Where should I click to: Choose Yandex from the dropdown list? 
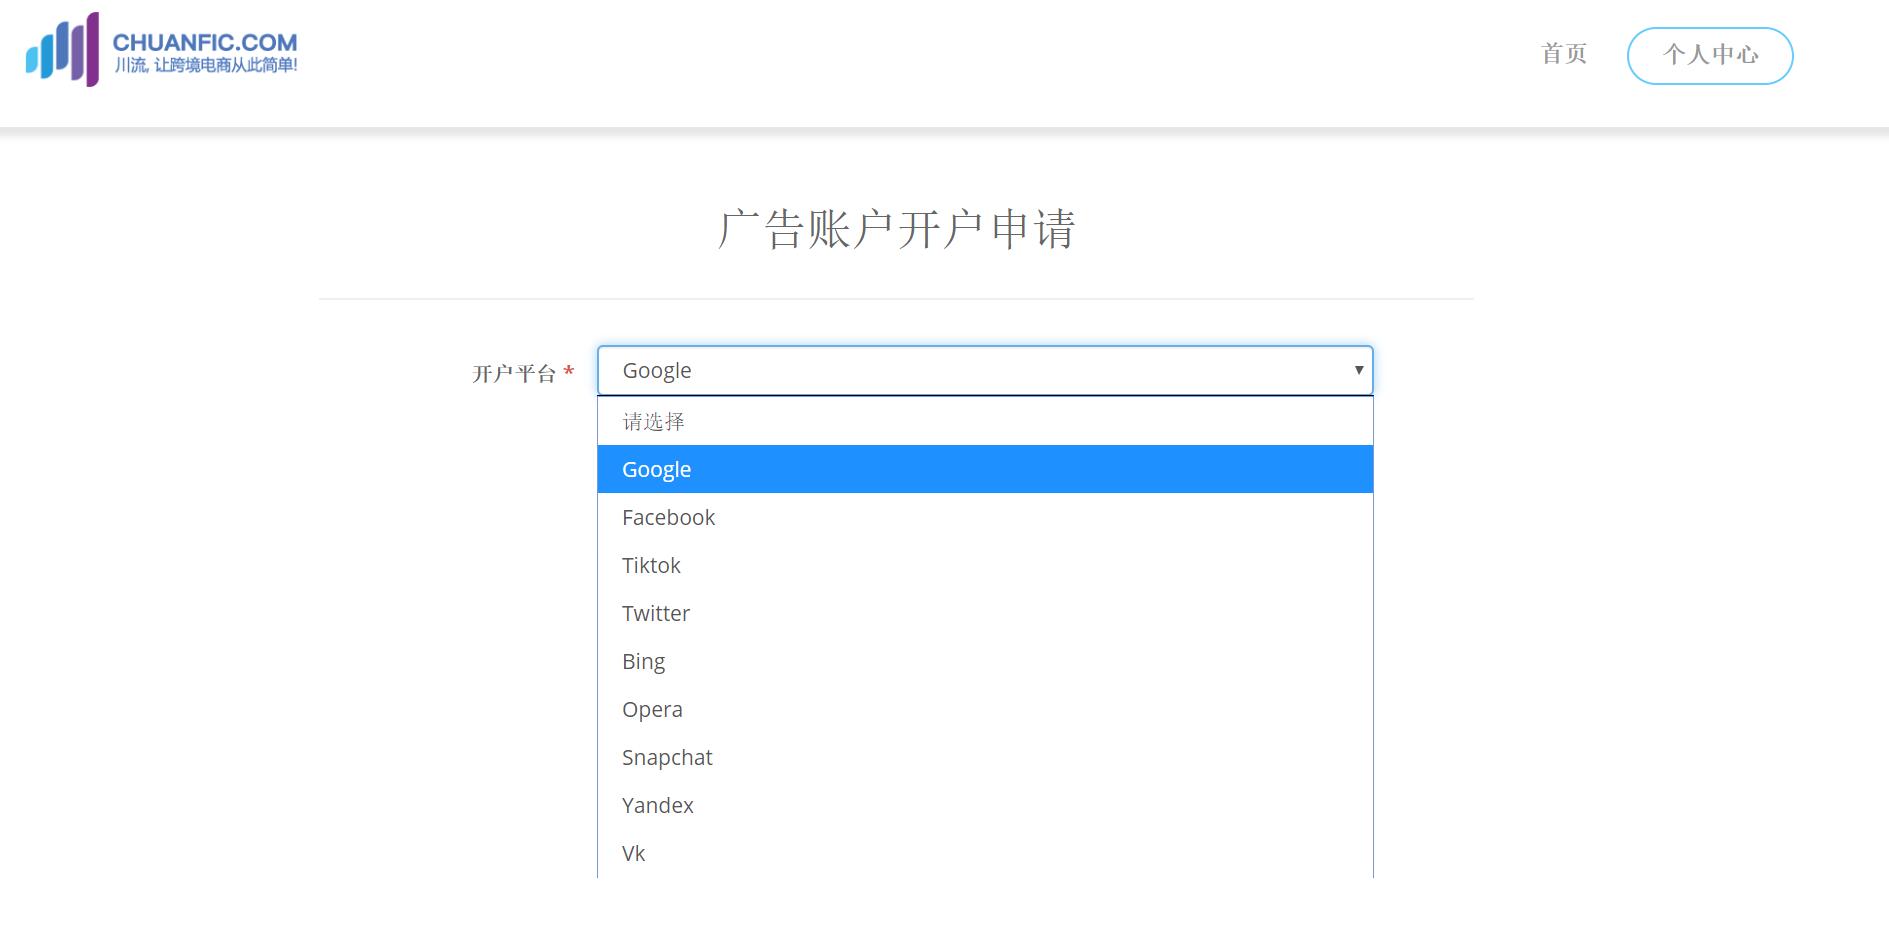(x=985, y=805)
